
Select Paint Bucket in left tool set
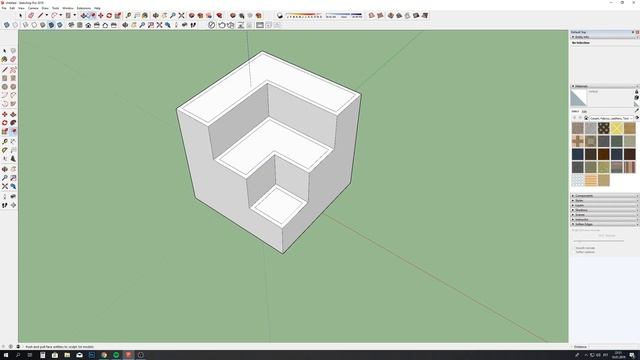click(4, 59)
